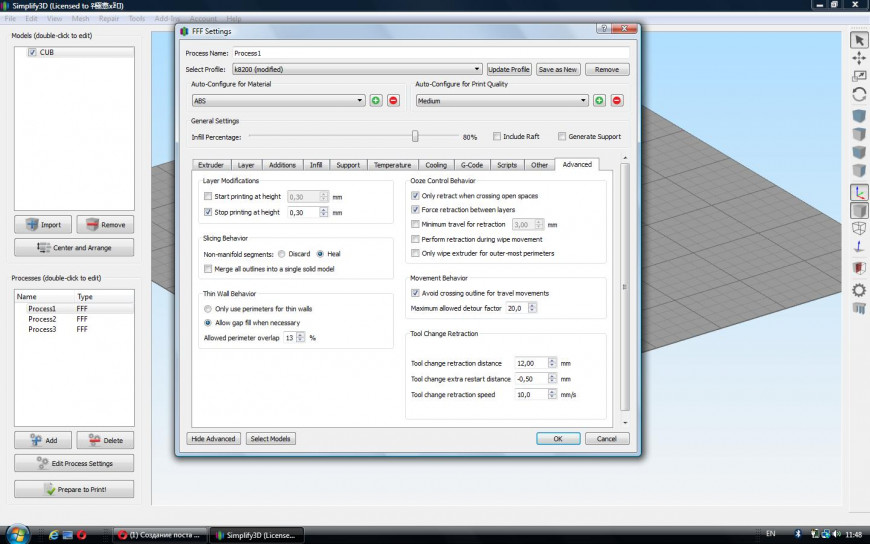
Task: Launch Internet Explorer from quick launch
Action: click(54, 535)
